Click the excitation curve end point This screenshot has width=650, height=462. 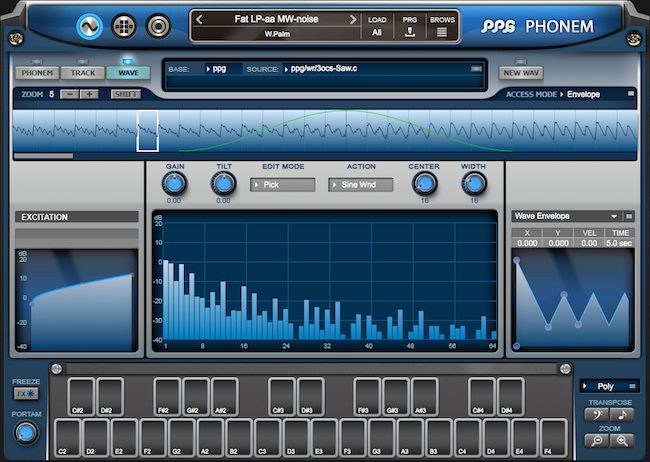[x=133, y=275]
